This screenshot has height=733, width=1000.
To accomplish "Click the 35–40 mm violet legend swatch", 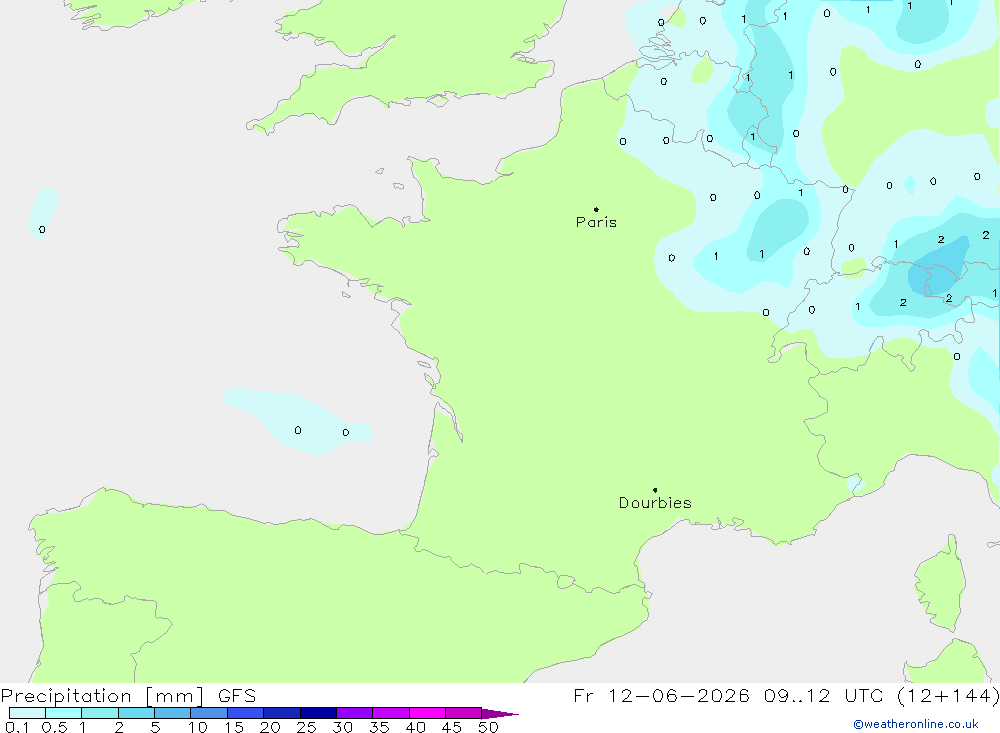I will click(390, 713).
